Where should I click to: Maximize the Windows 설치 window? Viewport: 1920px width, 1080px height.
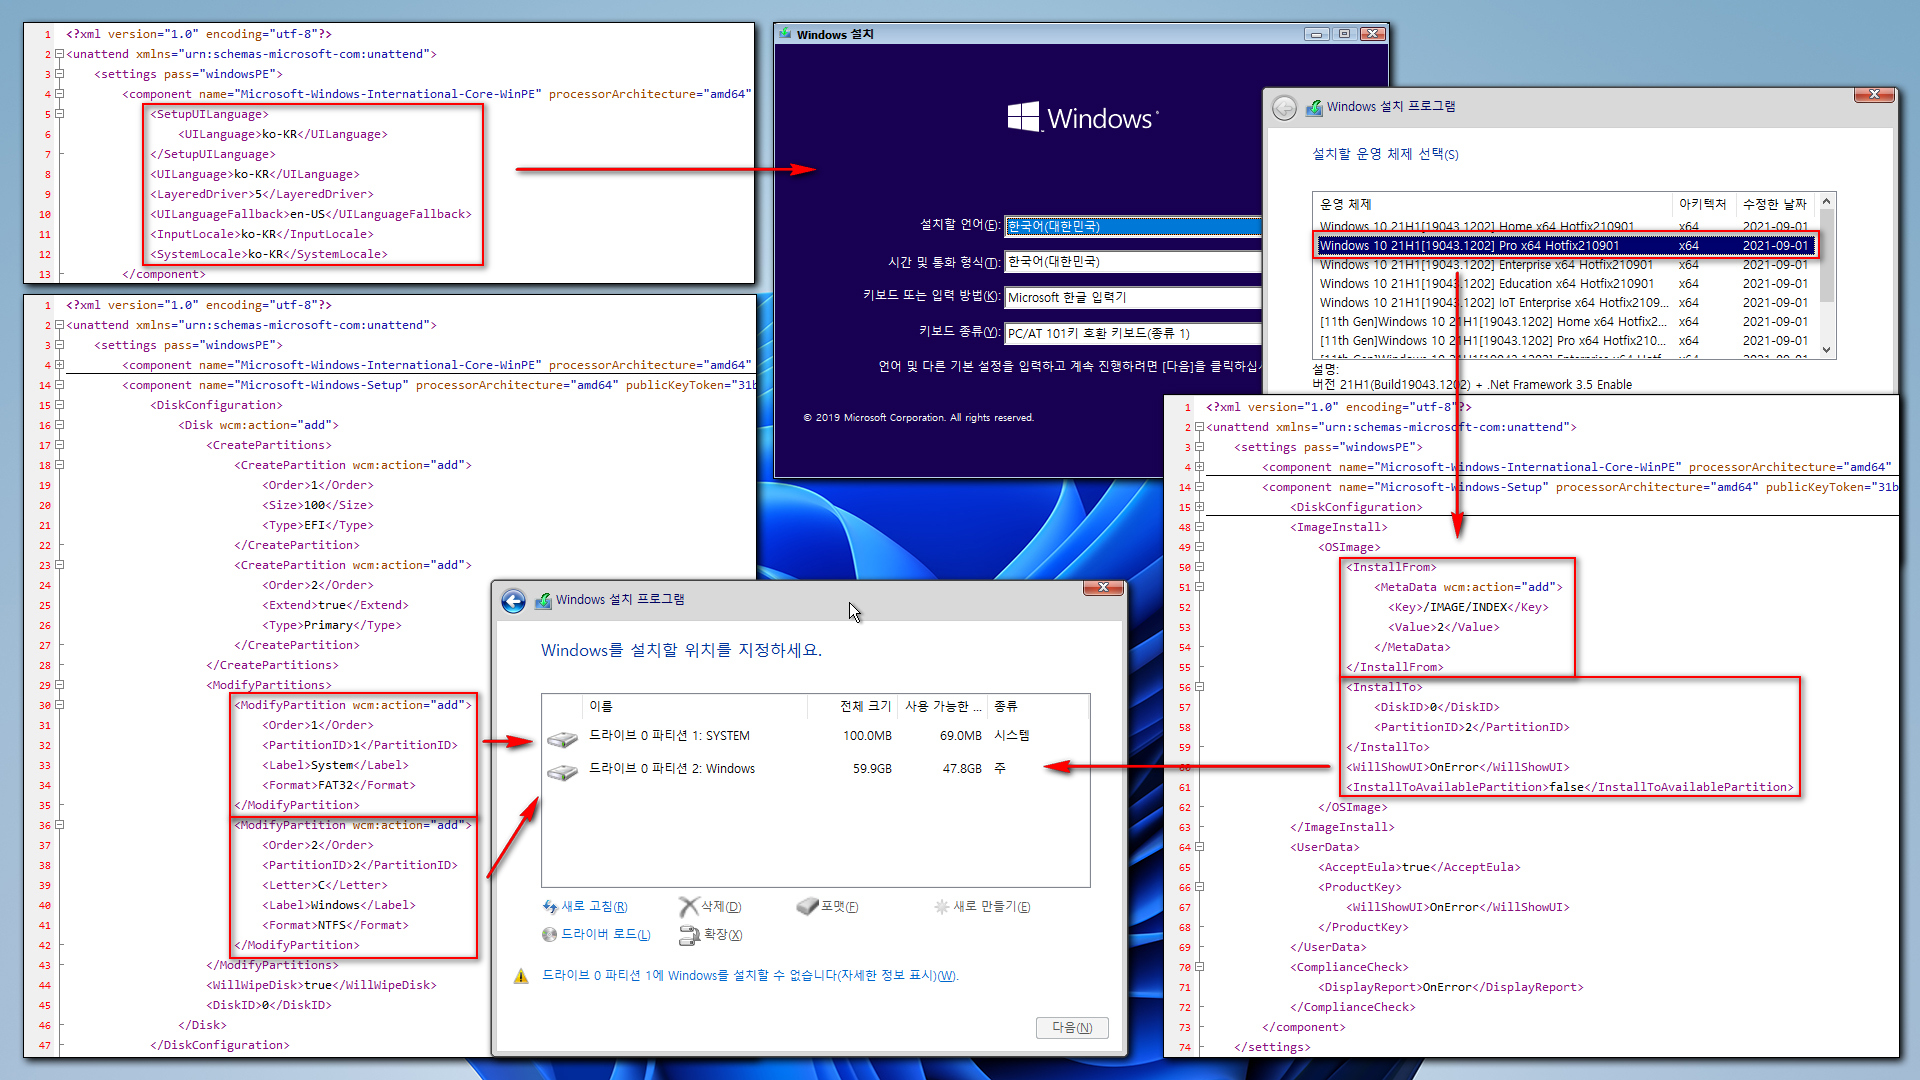(1345, 34)
